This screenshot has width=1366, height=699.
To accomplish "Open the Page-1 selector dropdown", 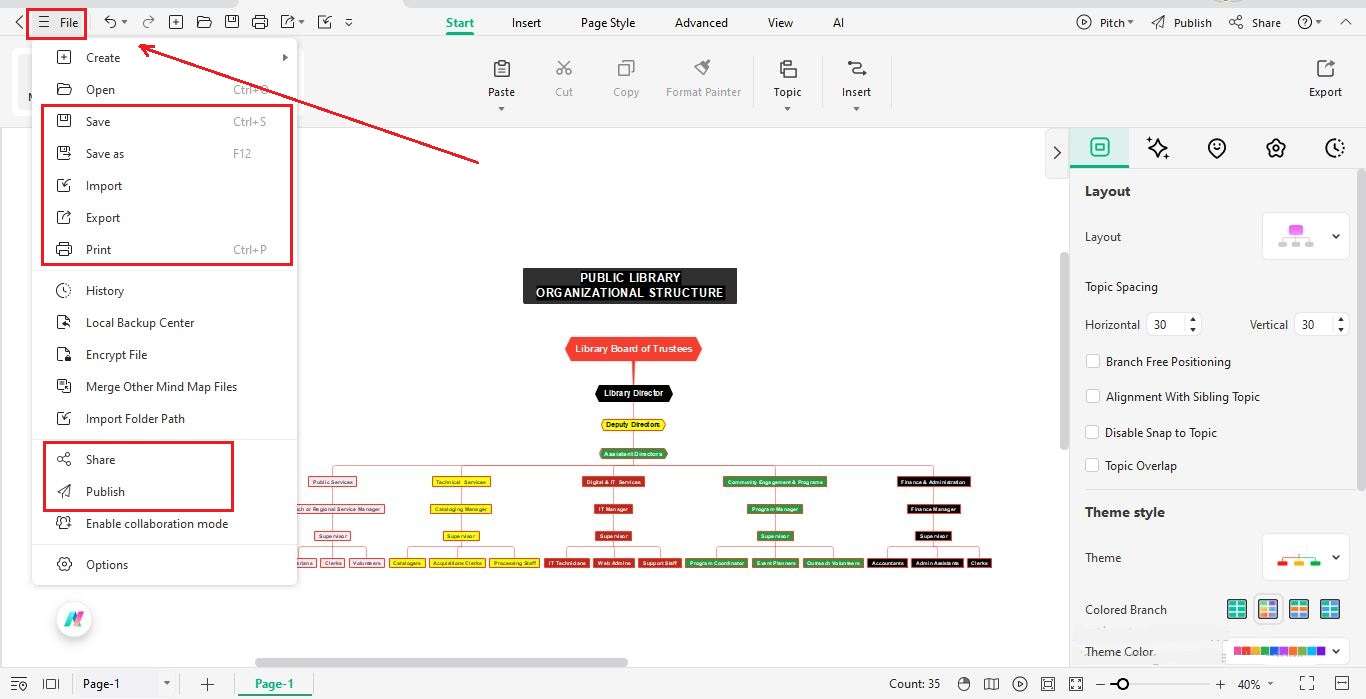I will tap(166, 684).
